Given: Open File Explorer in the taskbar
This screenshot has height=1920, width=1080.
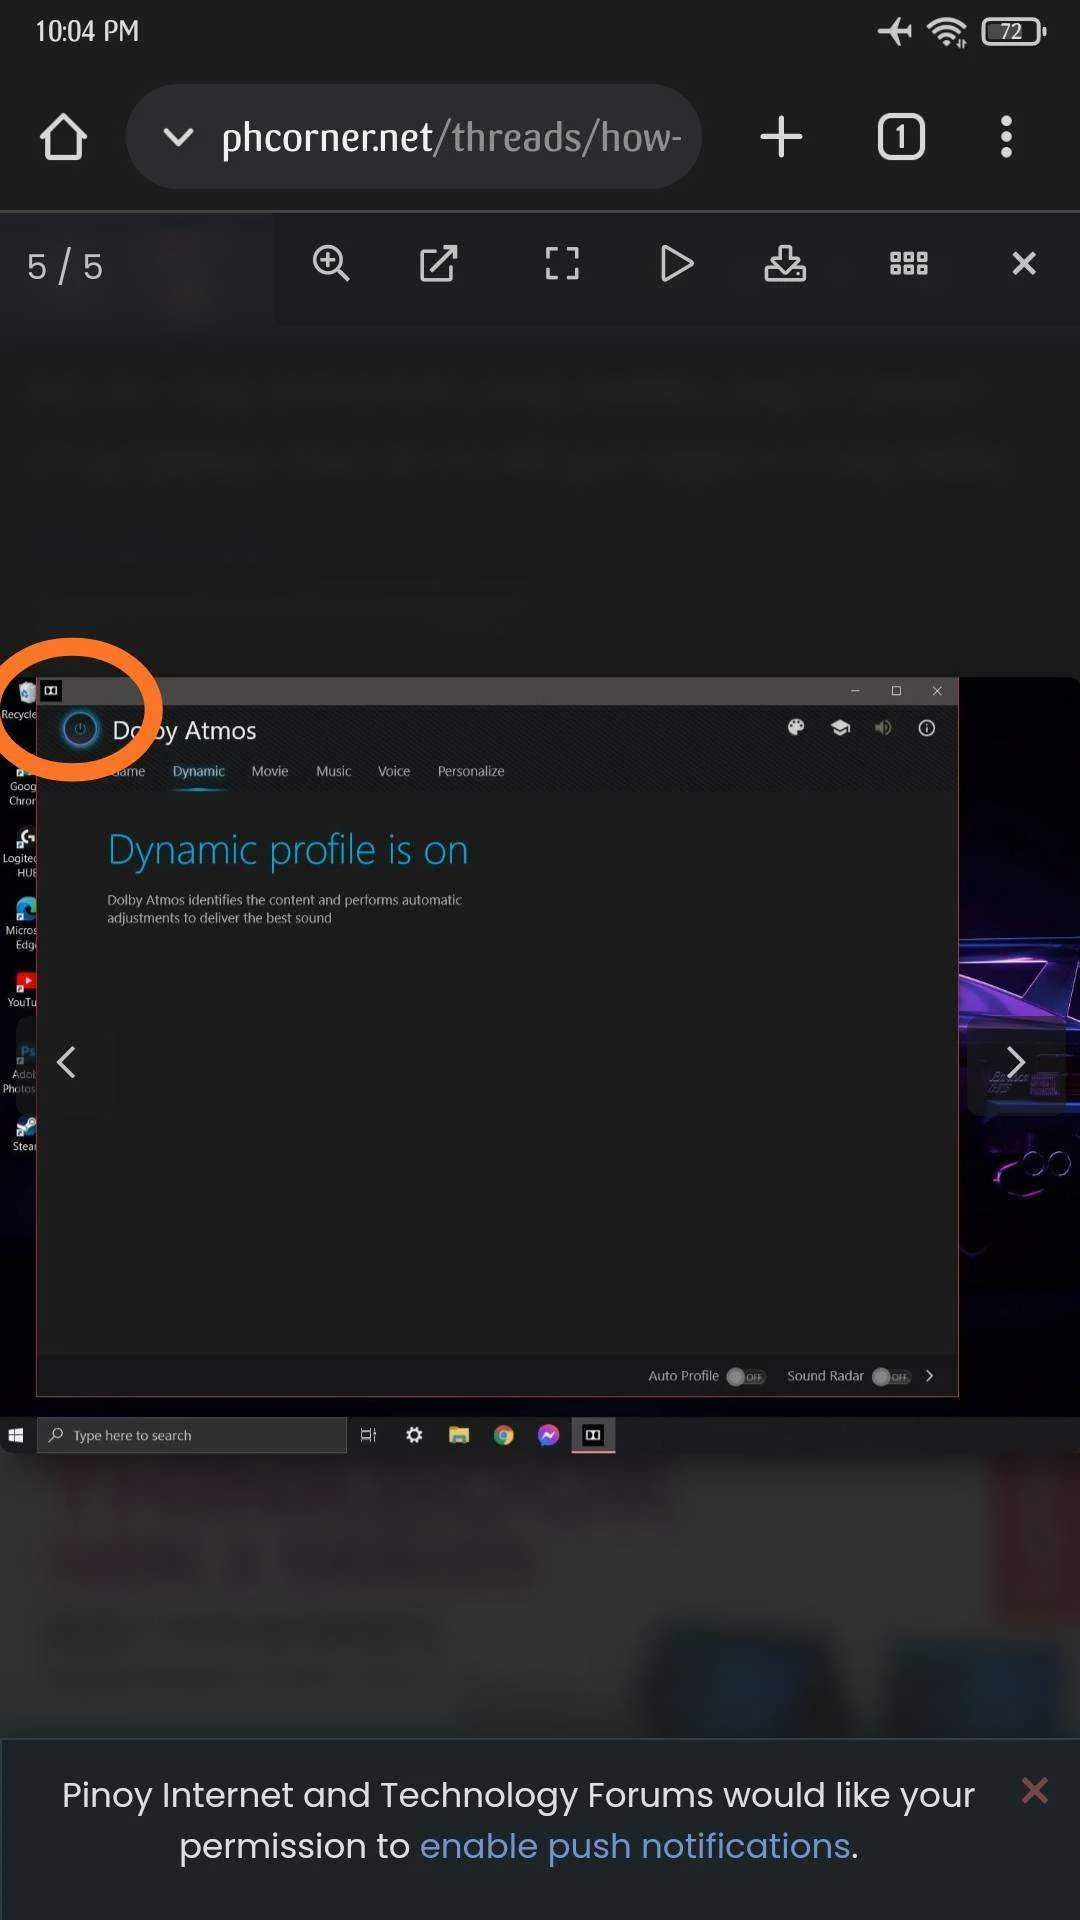Looking at the screenshot, I should [x=459, y=1435].
